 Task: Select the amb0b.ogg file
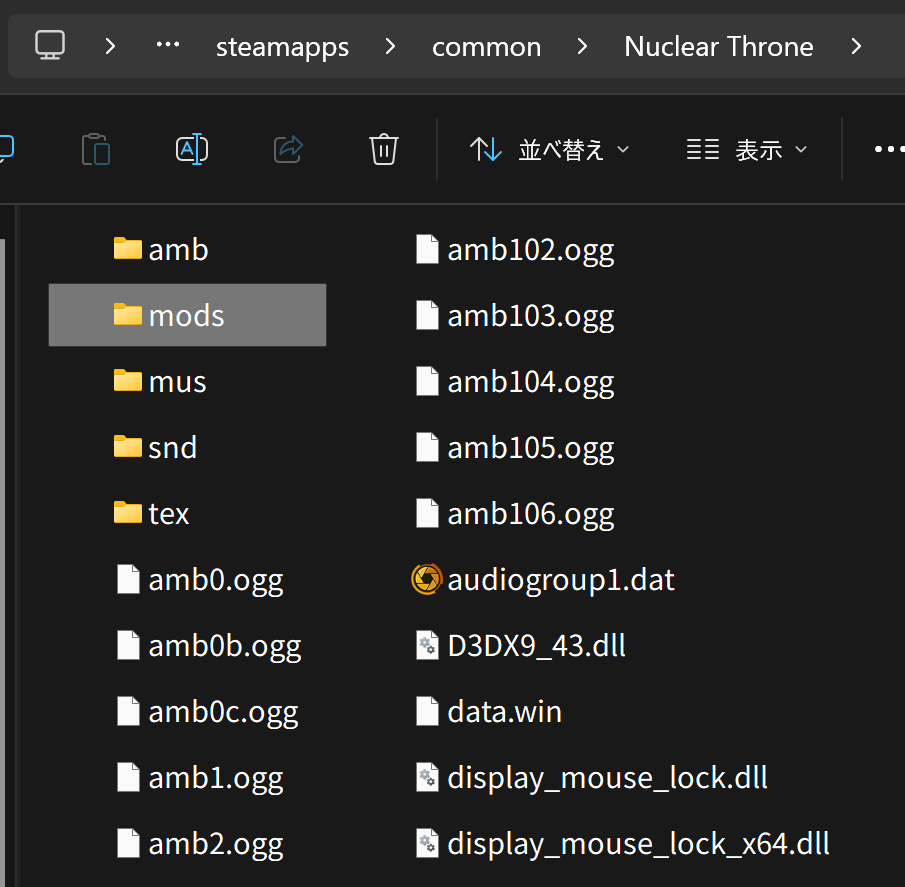(x=224, y=645)
